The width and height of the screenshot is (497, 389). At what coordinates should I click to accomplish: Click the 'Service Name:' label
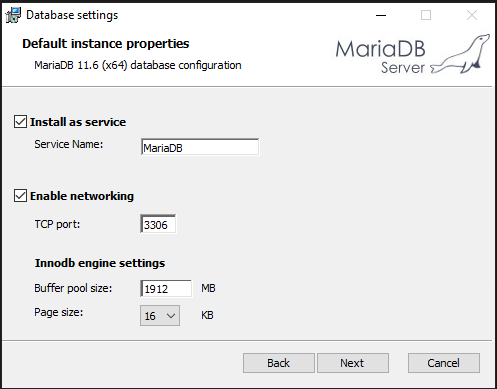[x=69, y=144]
